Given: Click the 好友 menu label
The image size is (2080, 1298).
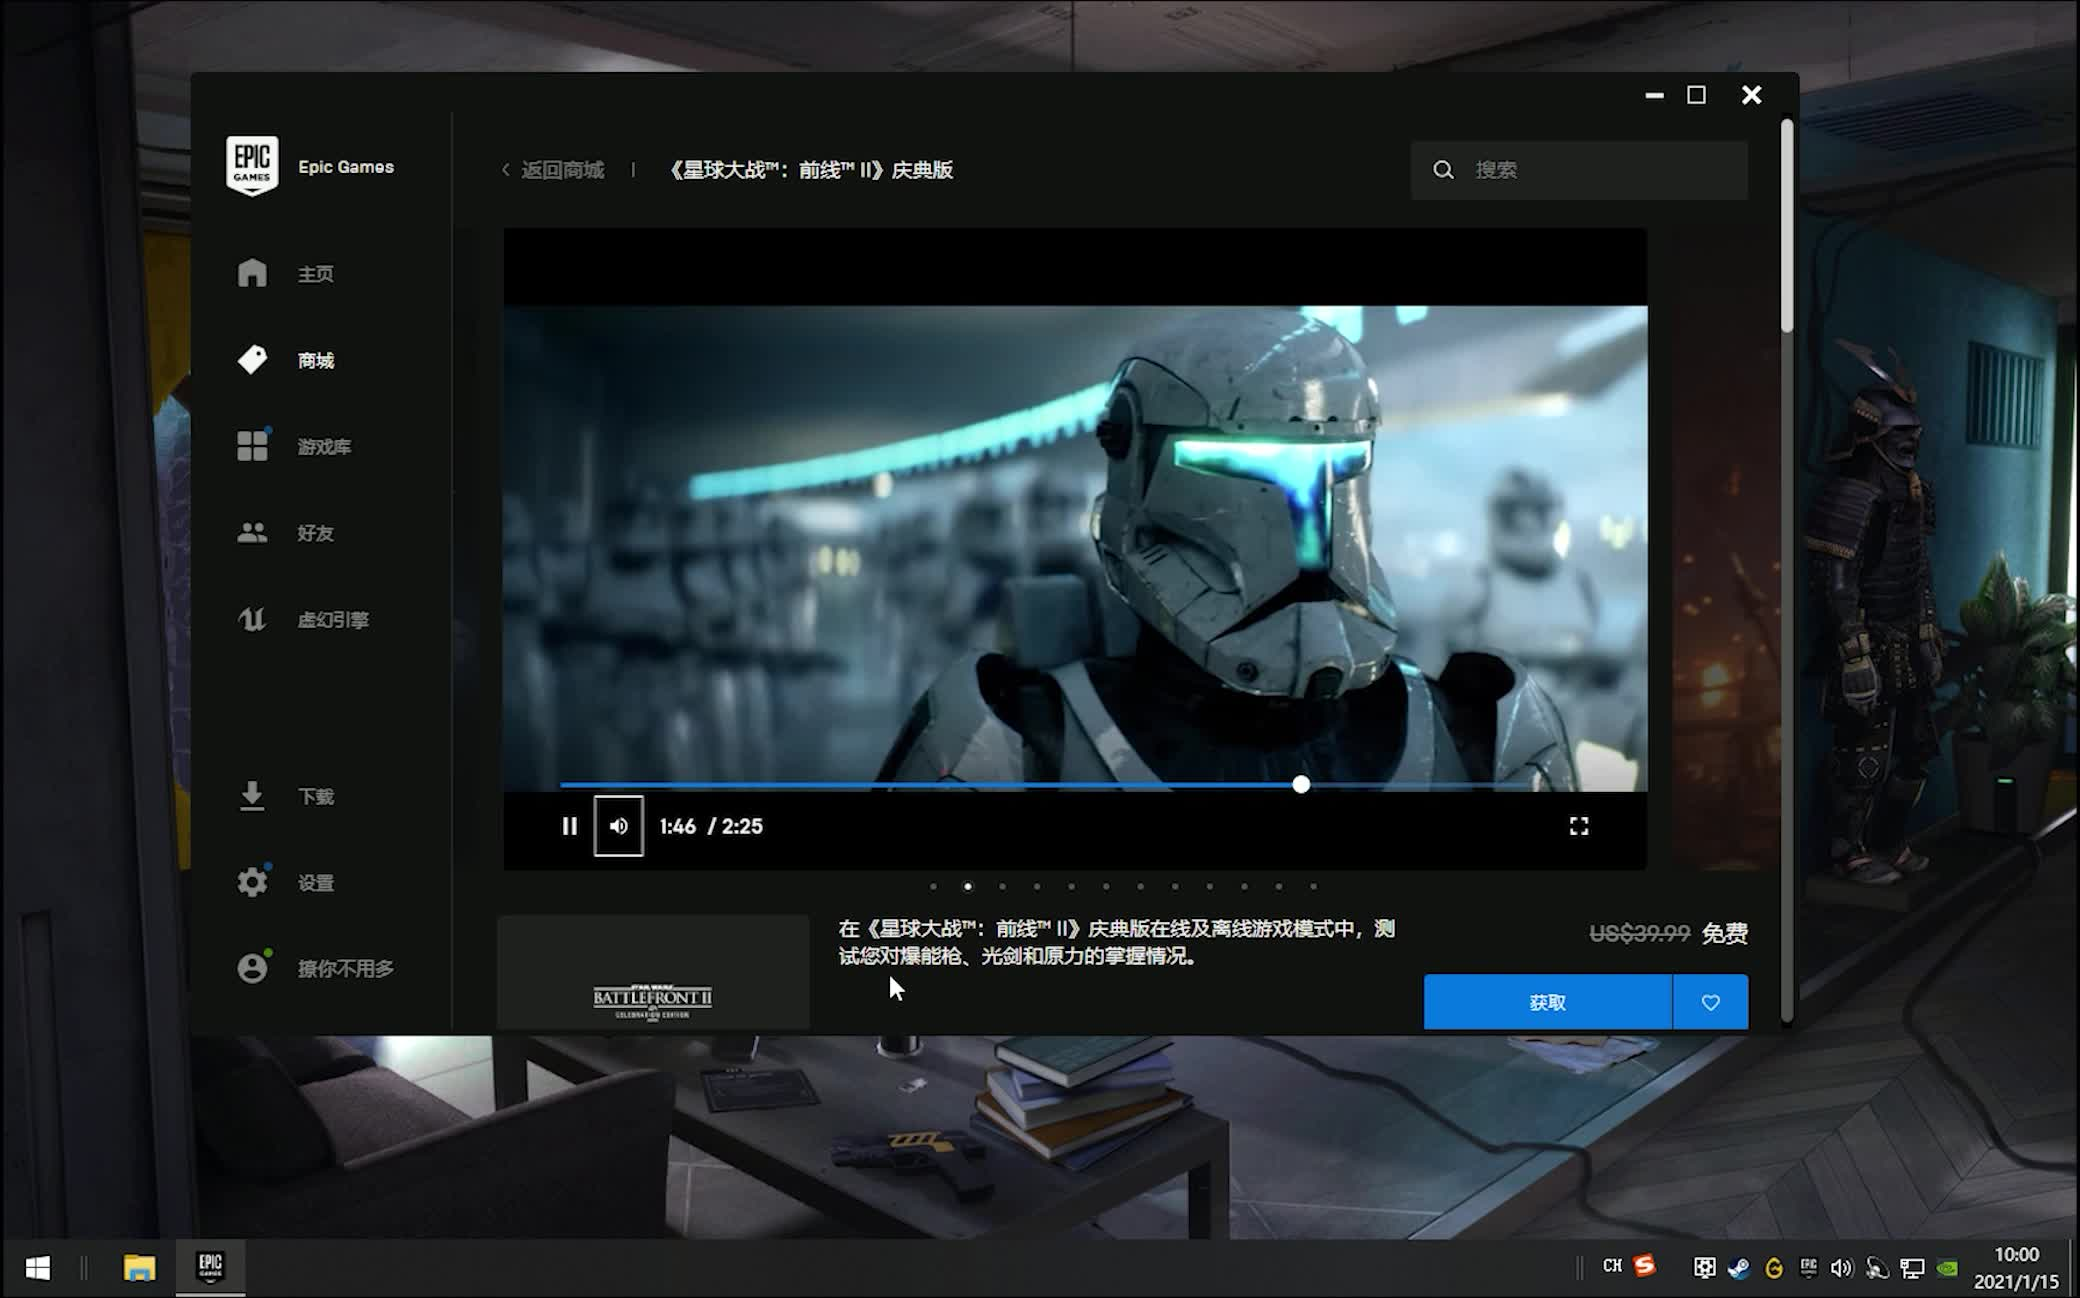Looking at the screenshot, I should 315,533.
